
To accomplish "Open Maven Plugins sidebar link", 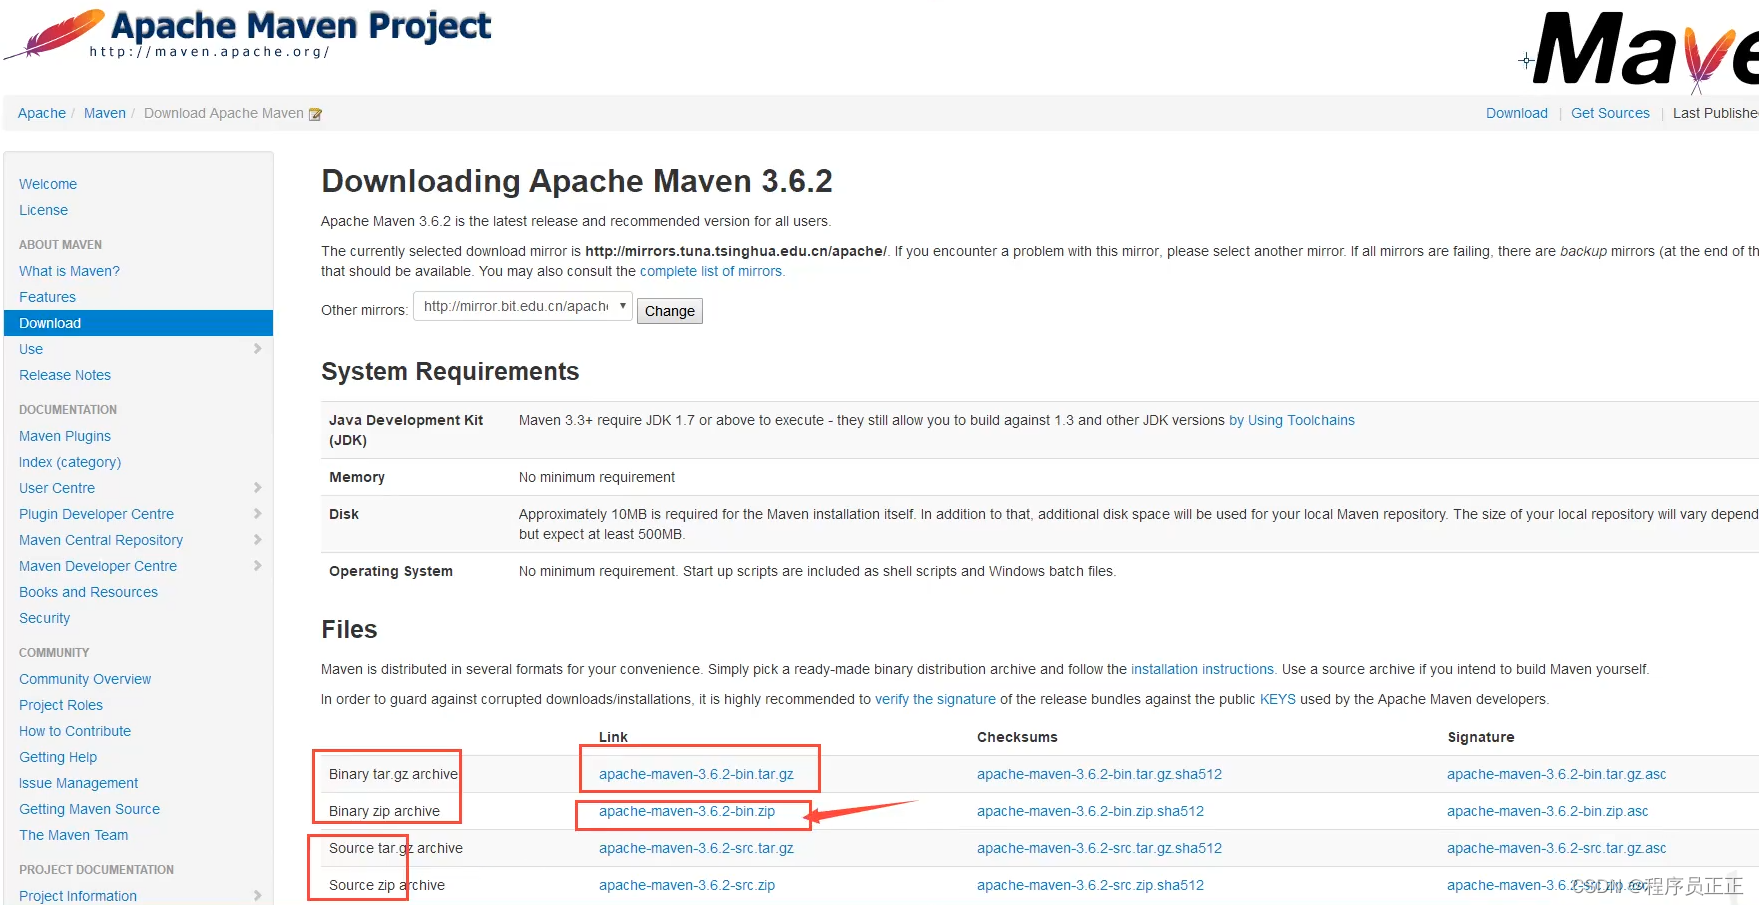I will [x=65, y=436].
